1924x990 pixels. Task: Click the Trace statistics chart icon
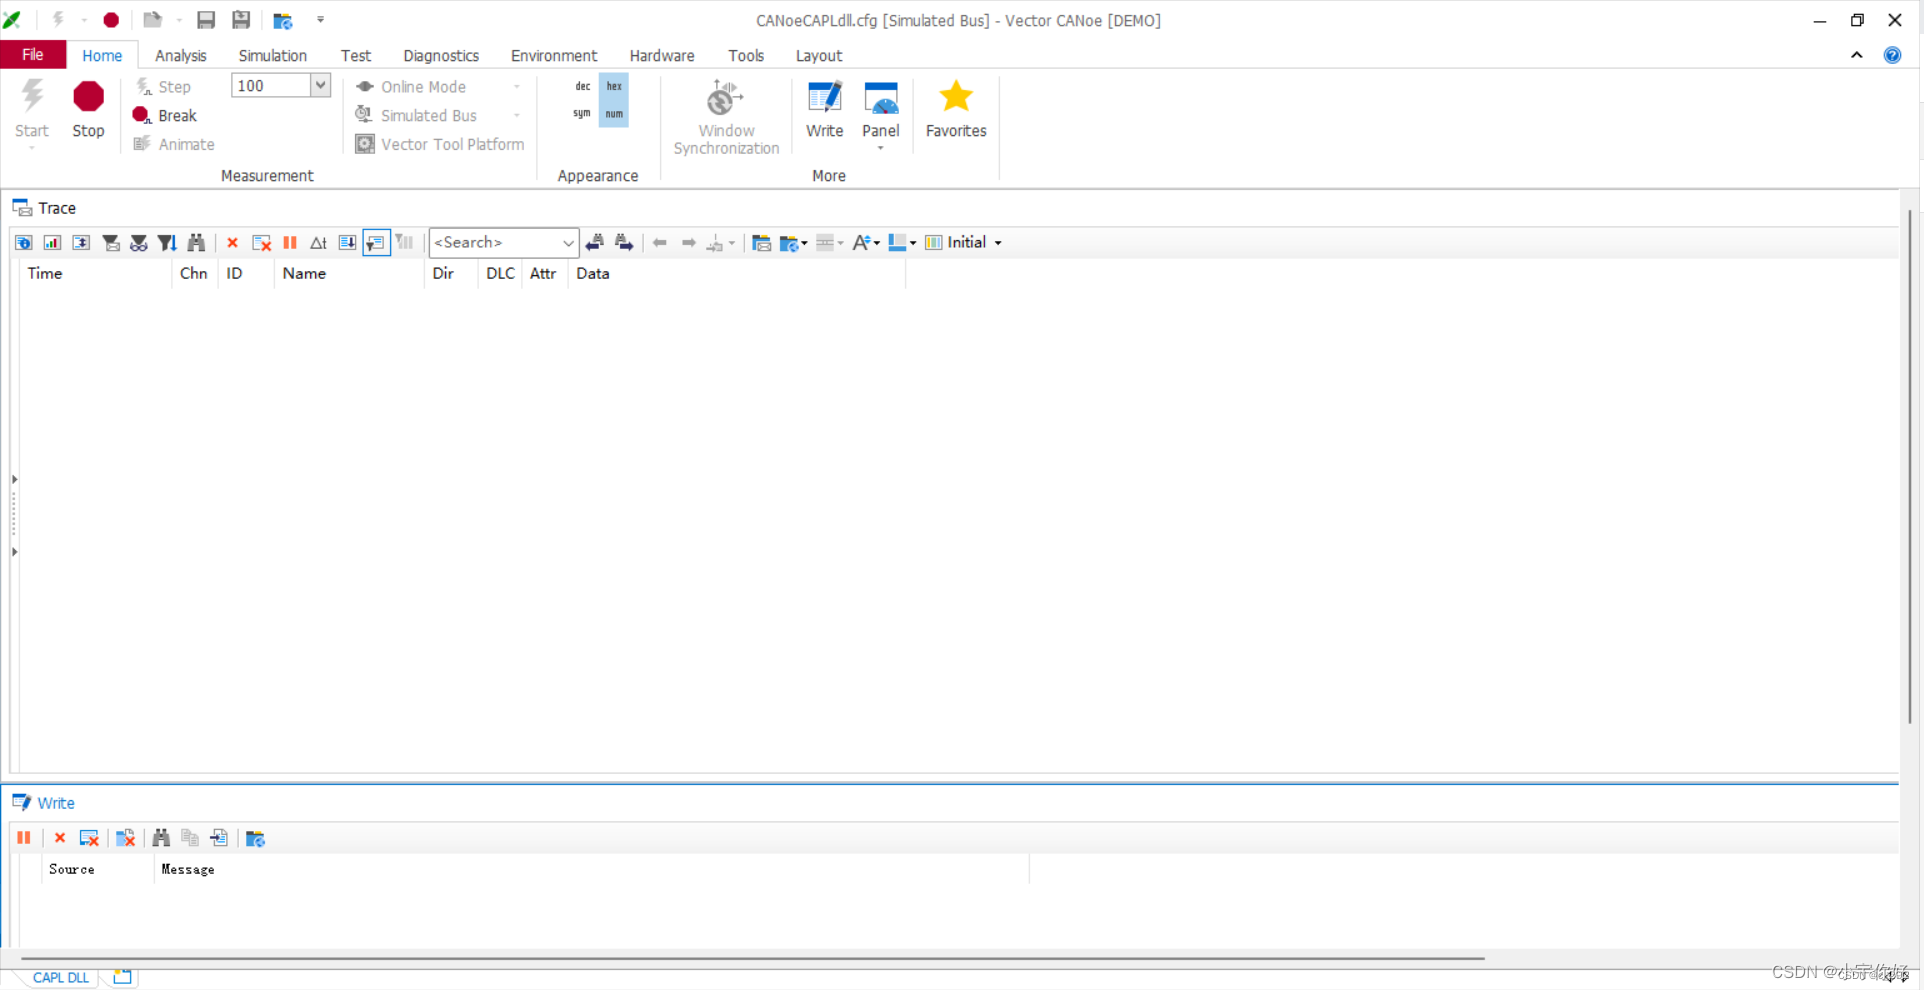coord(52,242)
